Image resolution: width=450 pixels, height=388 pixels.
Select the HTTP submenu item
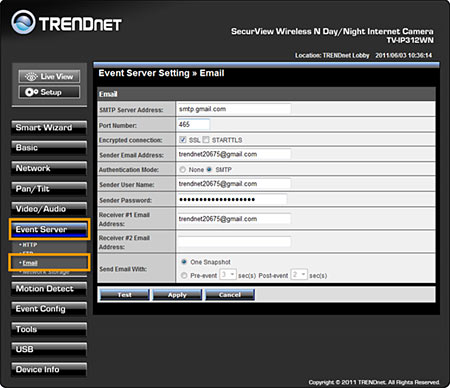point(29,245)
